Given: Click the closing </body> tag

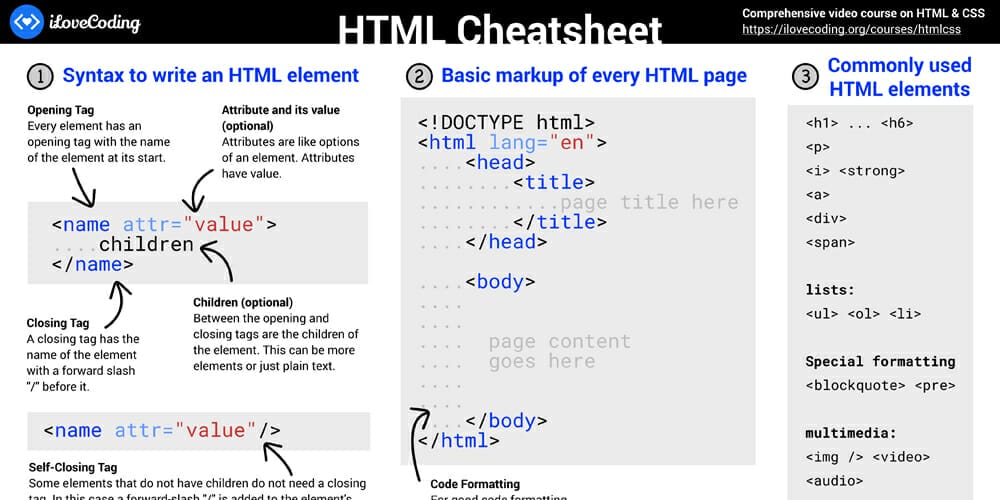Looking at the screenshot, I should tap(506, 420).
